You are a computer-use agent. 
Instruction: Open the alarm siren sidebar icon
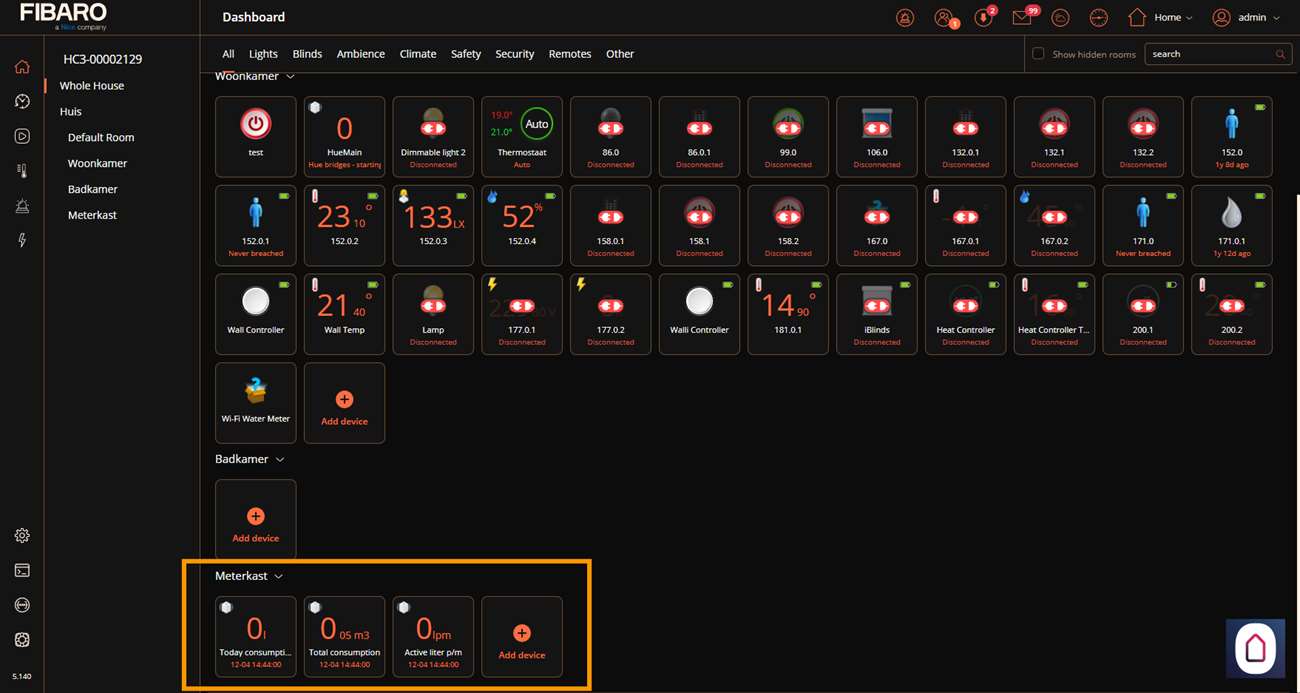pos(22,206)
